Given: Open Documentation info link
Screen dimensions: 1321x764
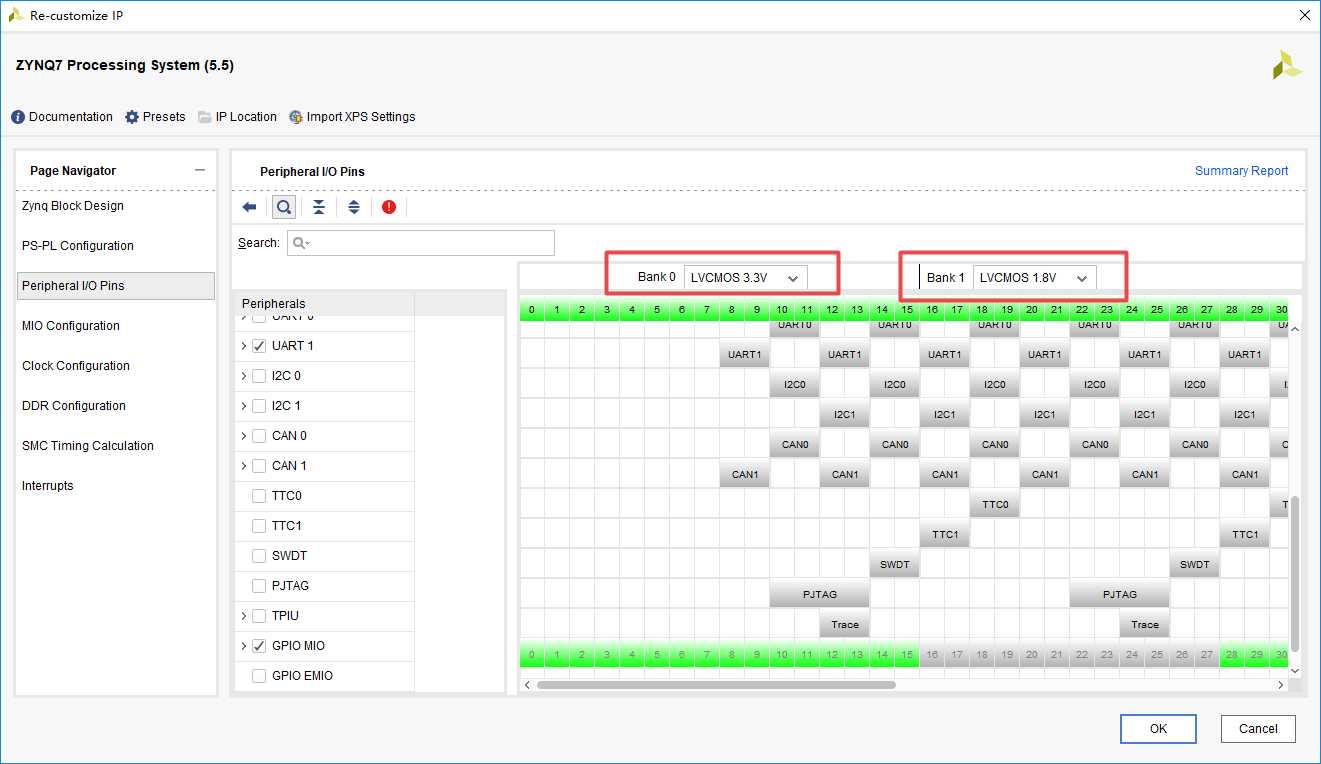Looking at the screenshot, I should coord(62,117).
